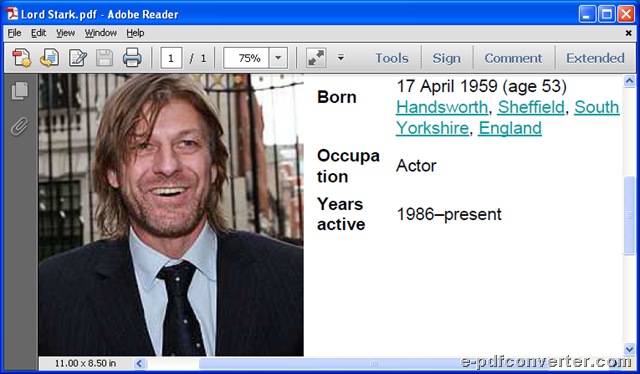Follow the Handsworth hyperlink
The height and width of the screenshot is (374, 640).
(442, 107)
